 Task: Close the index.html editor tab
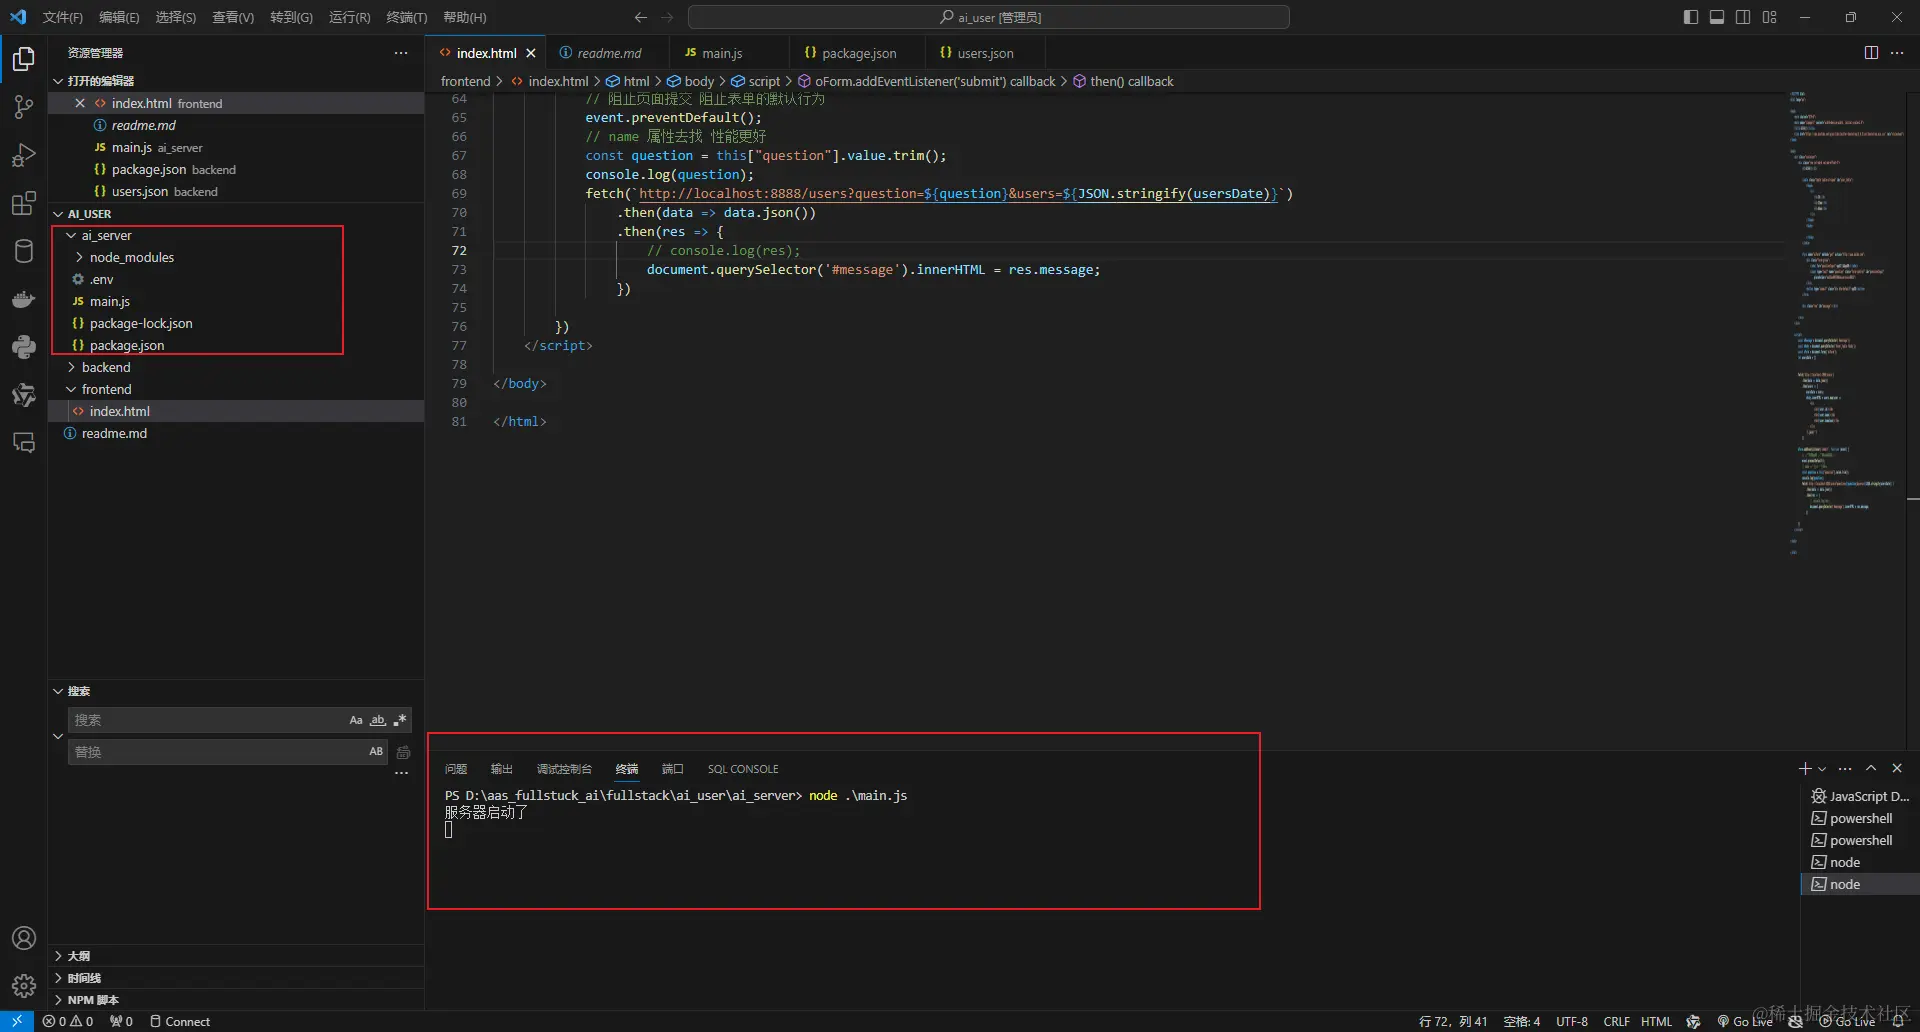click(531, 53)
